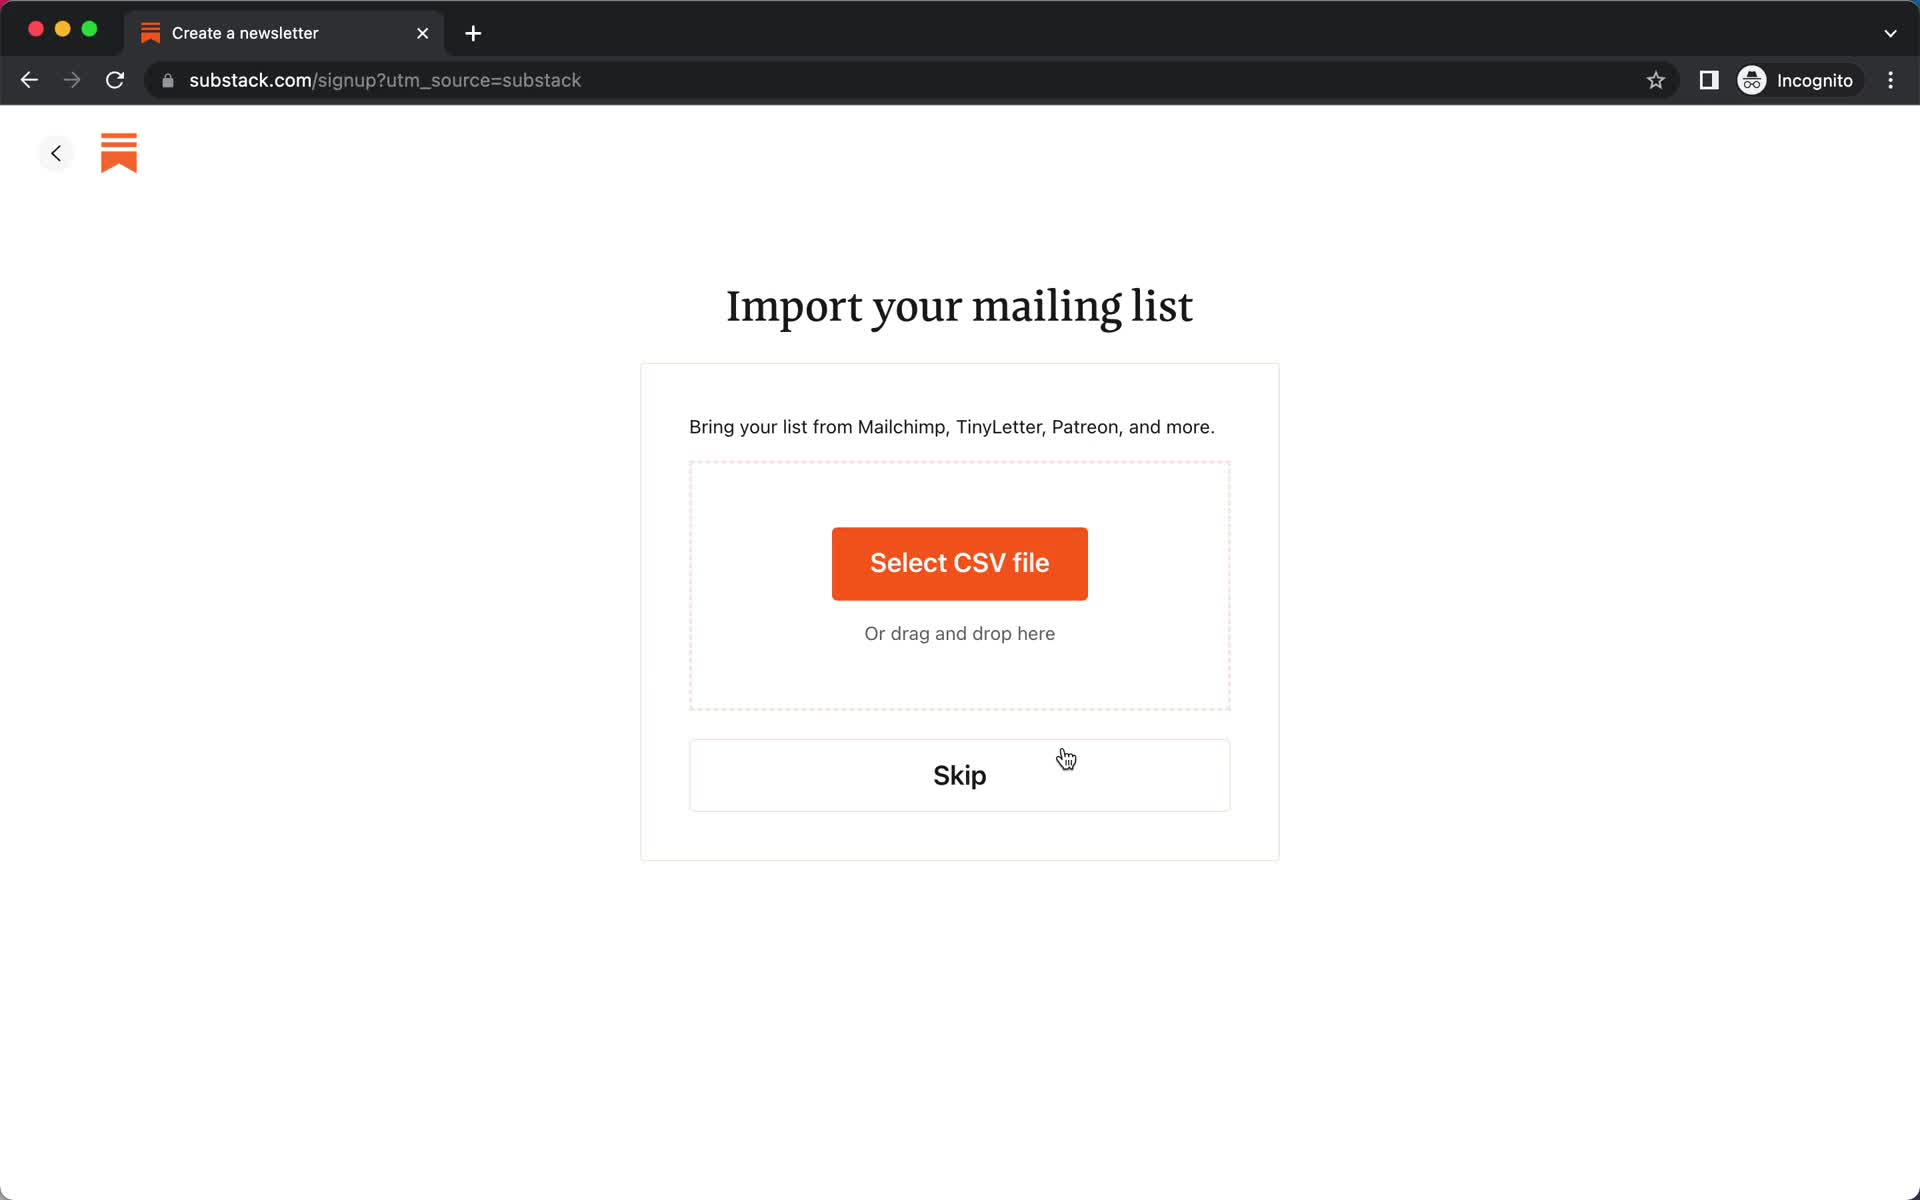Click the Incognito profile icon
The width and height of the screenshot is (1920, 1200).
click(1753, 79)
